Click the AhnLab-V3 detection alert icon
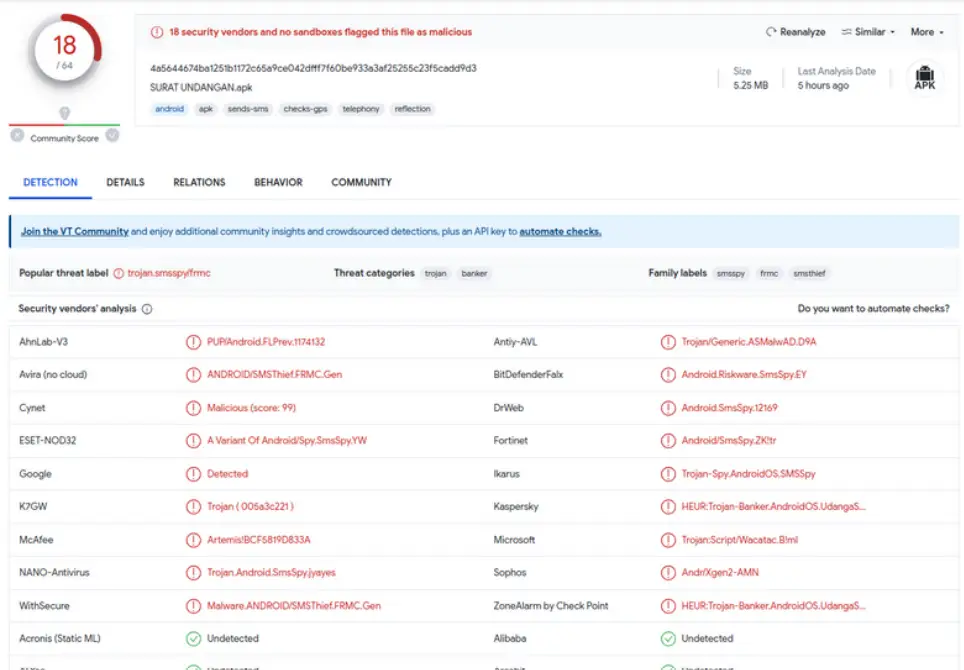 click(193, 342)
